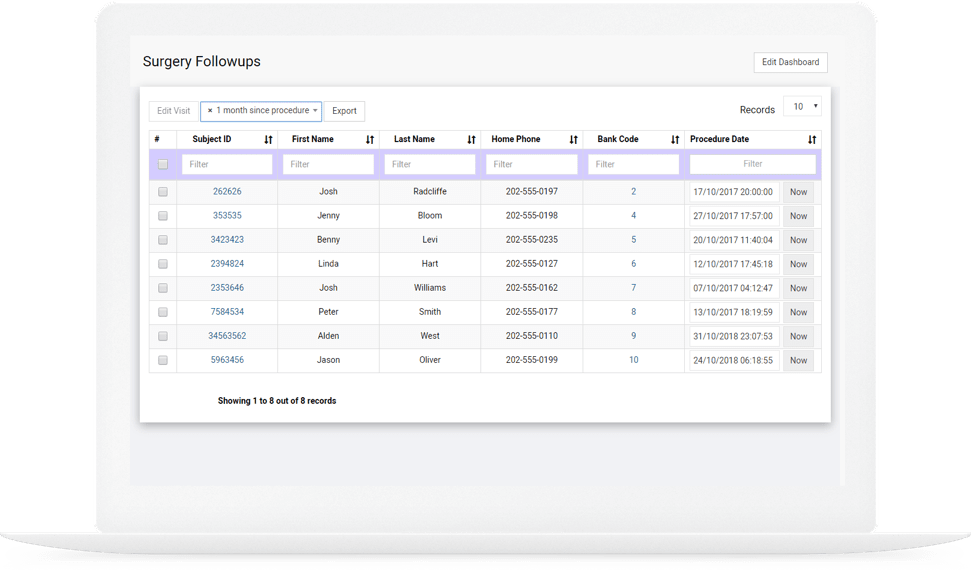Click Bank Code link 6
Image resolution: width=971 pixels, height=570 pixels.
[x=634, y=264]
